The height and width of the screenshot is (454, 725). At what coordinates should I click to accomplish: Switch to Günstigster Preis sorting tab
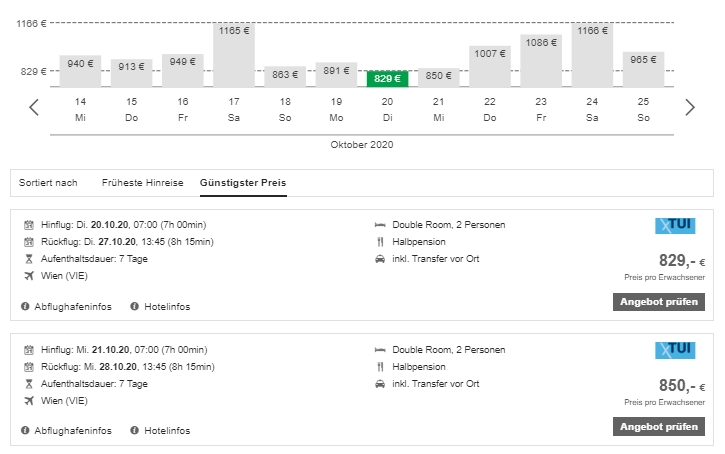click(x=243, y=183)
